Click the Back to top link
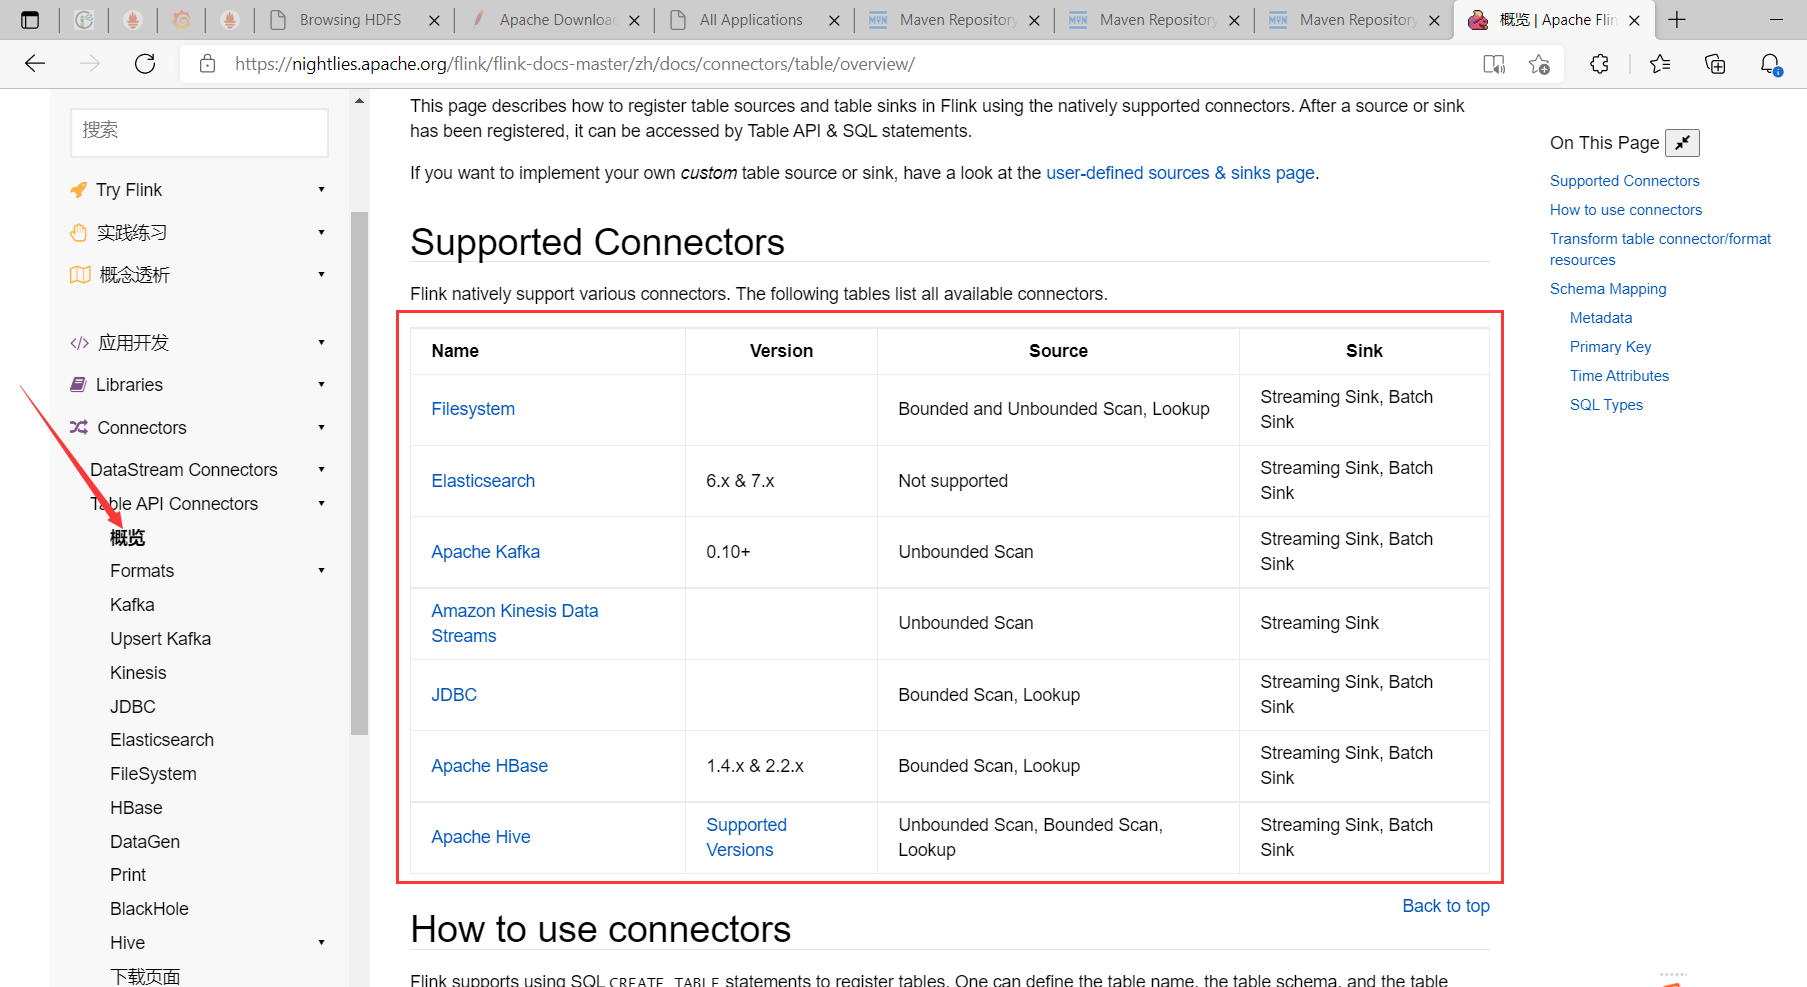The width and height of the screenshot is (1807, 987). [x=1445, y=906]
